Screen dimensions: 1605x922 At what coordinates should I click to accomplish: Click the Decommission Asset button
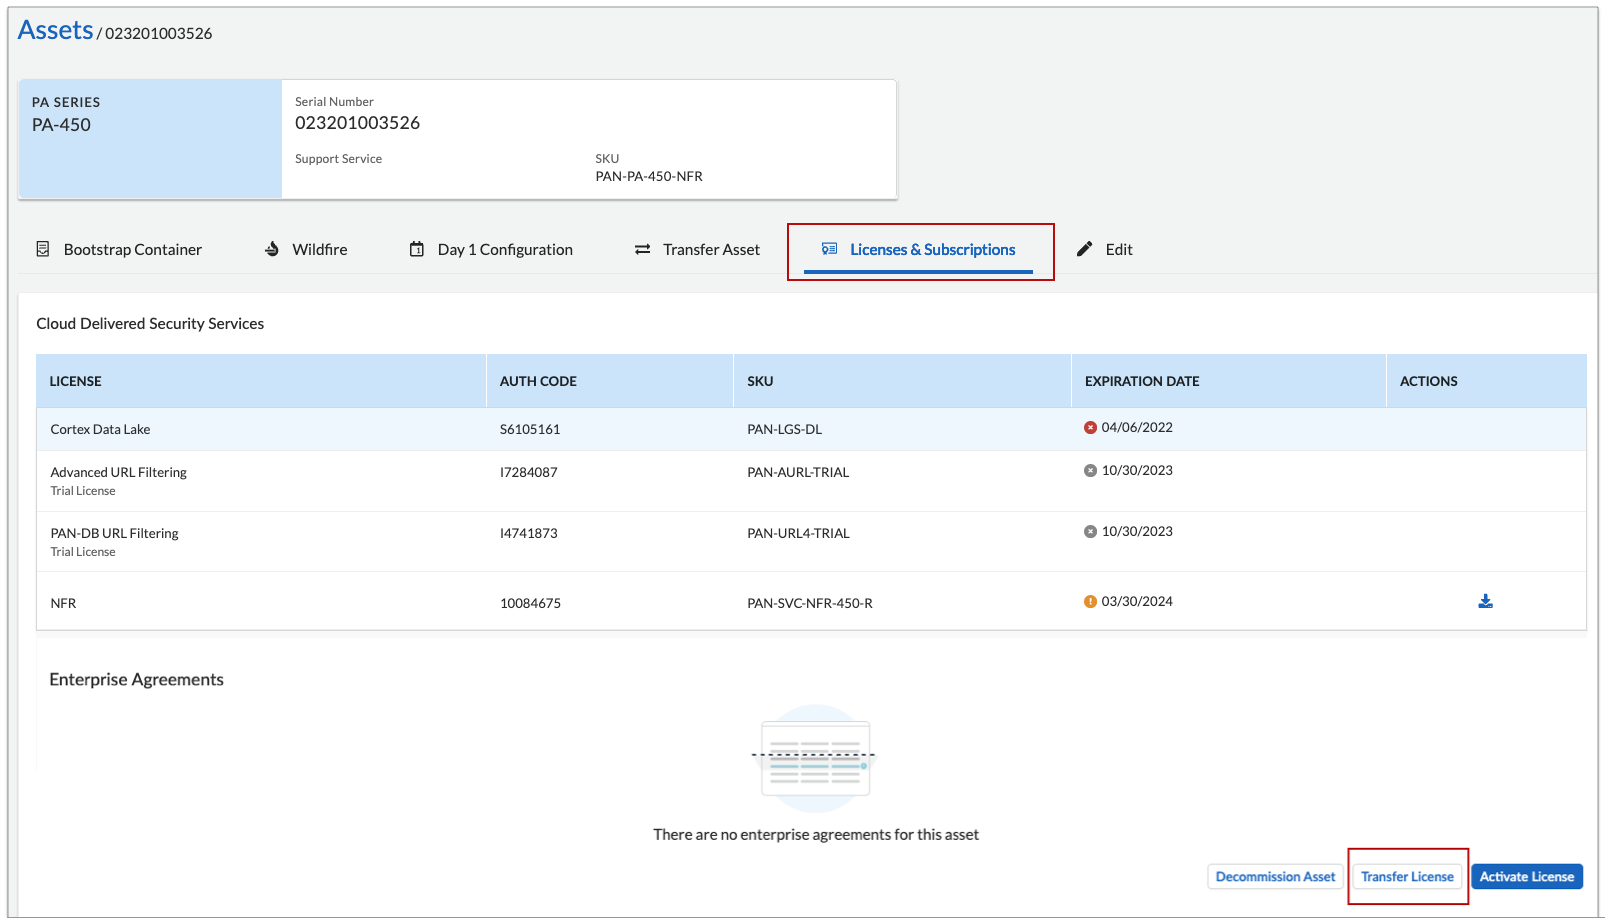click(1275, 876)
